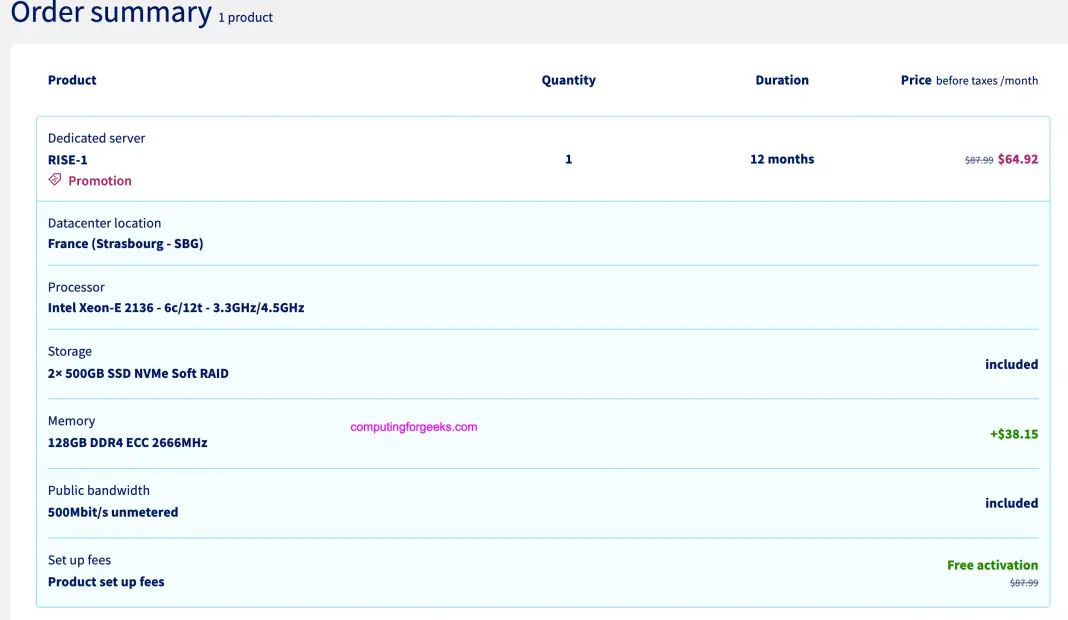The image size is (1068, 620).
Task: Click the 500Mbit/s unmetered bandwidth entry
Action: point(113,512)
